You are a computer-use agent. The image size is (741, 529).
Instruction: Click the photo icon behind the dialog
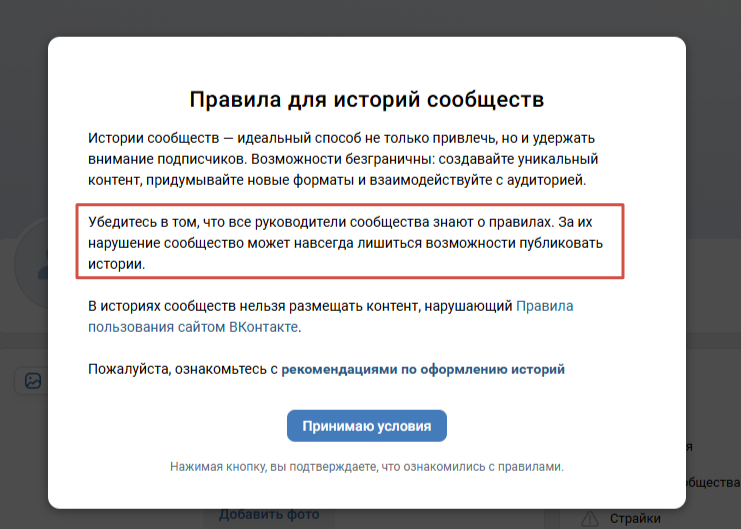pos(33,381)
